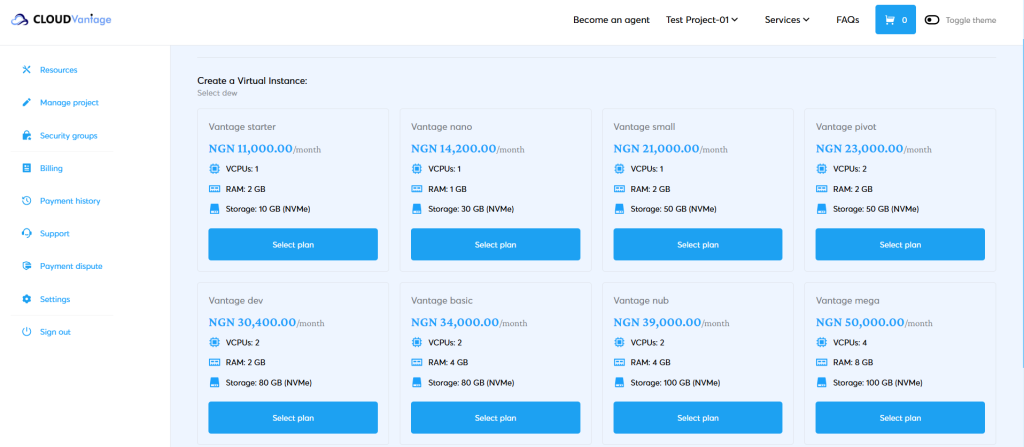
Task: Click the VCPU chip icon in Vantage mega
Action: (822, 342)
